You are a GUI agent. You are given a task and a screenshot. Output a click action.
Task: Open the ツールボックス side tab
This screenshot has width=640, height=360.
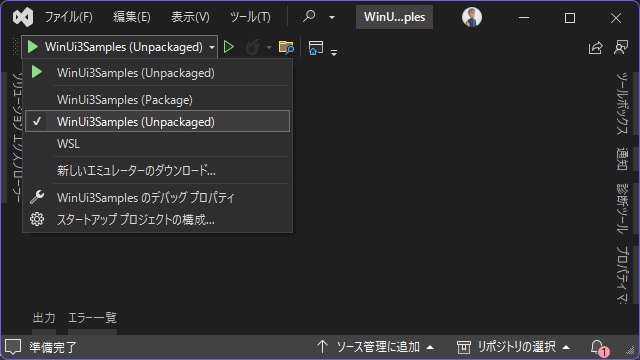622,103
